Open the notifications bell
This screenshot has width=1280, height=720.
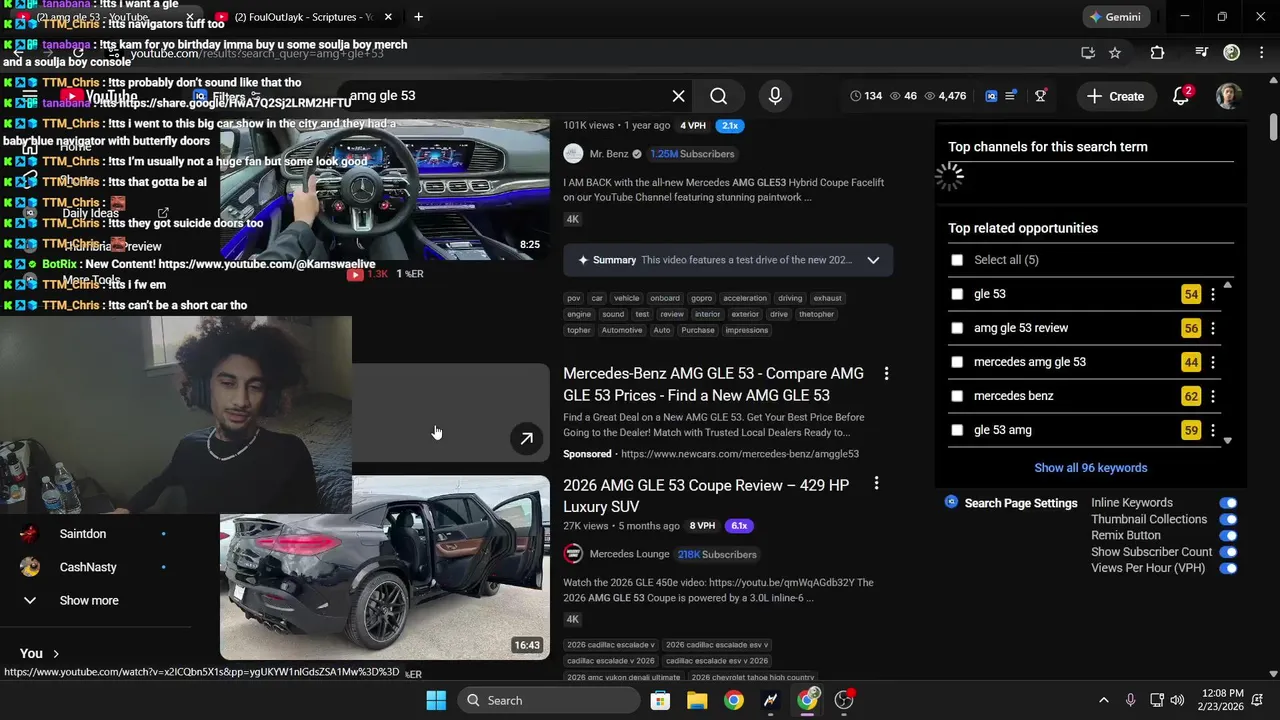1181,96
